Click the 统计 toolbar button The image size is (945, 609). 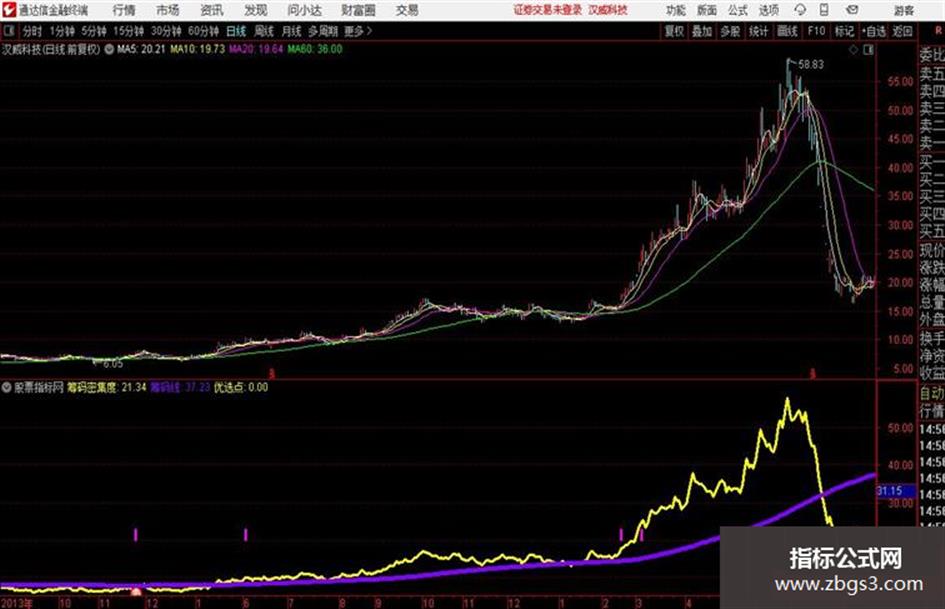[759, 31]
